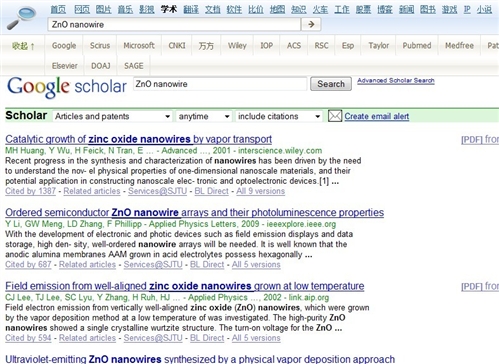Open the 博客 top navigation link

tap(385, 10)
